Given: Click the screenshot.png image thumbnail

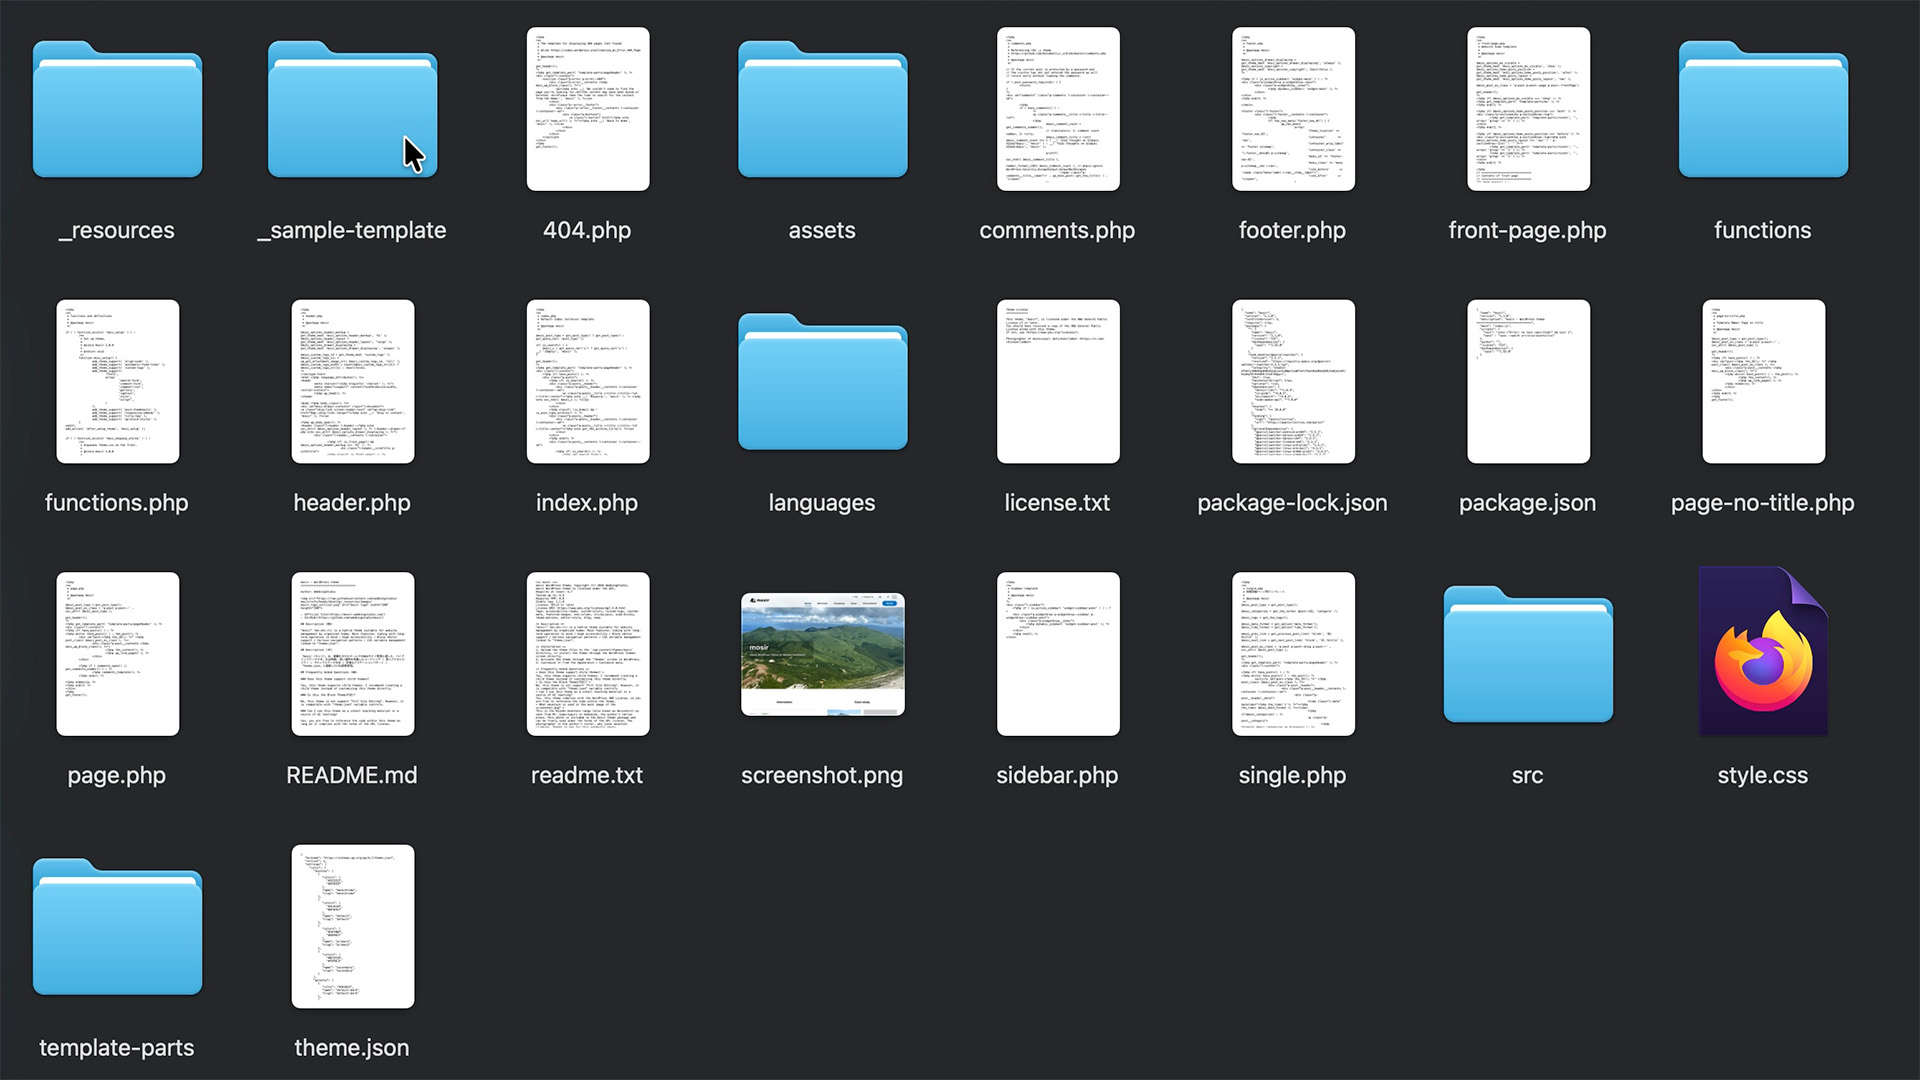Looking at the screenshot, I should pyautogui.click(x=822, y=654).
